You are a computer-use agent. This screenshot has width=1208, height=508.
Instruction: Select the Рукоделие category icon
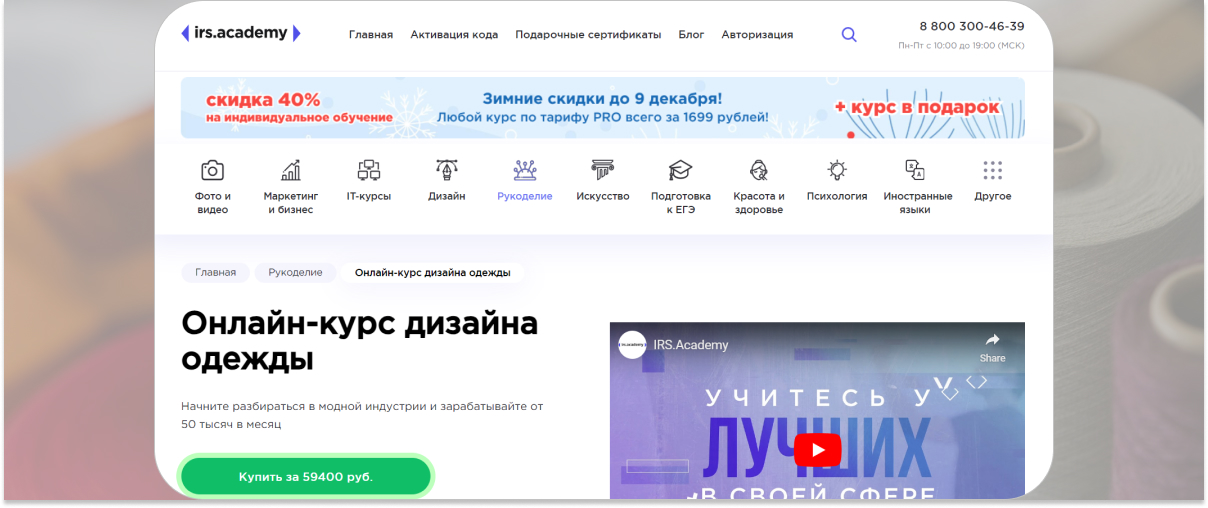coord(525,169)
